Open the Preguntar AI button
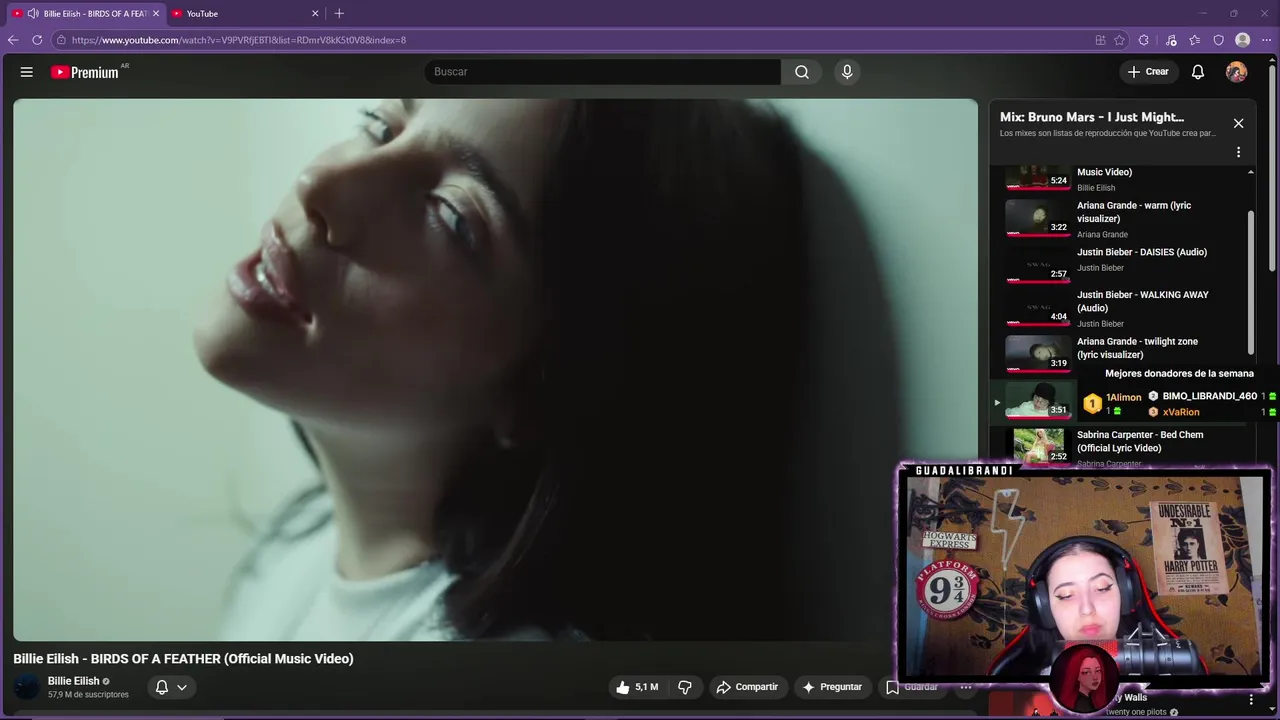The width and height of the screenshot is (1280, 720). pyautogui.click(x=832, y=687)
